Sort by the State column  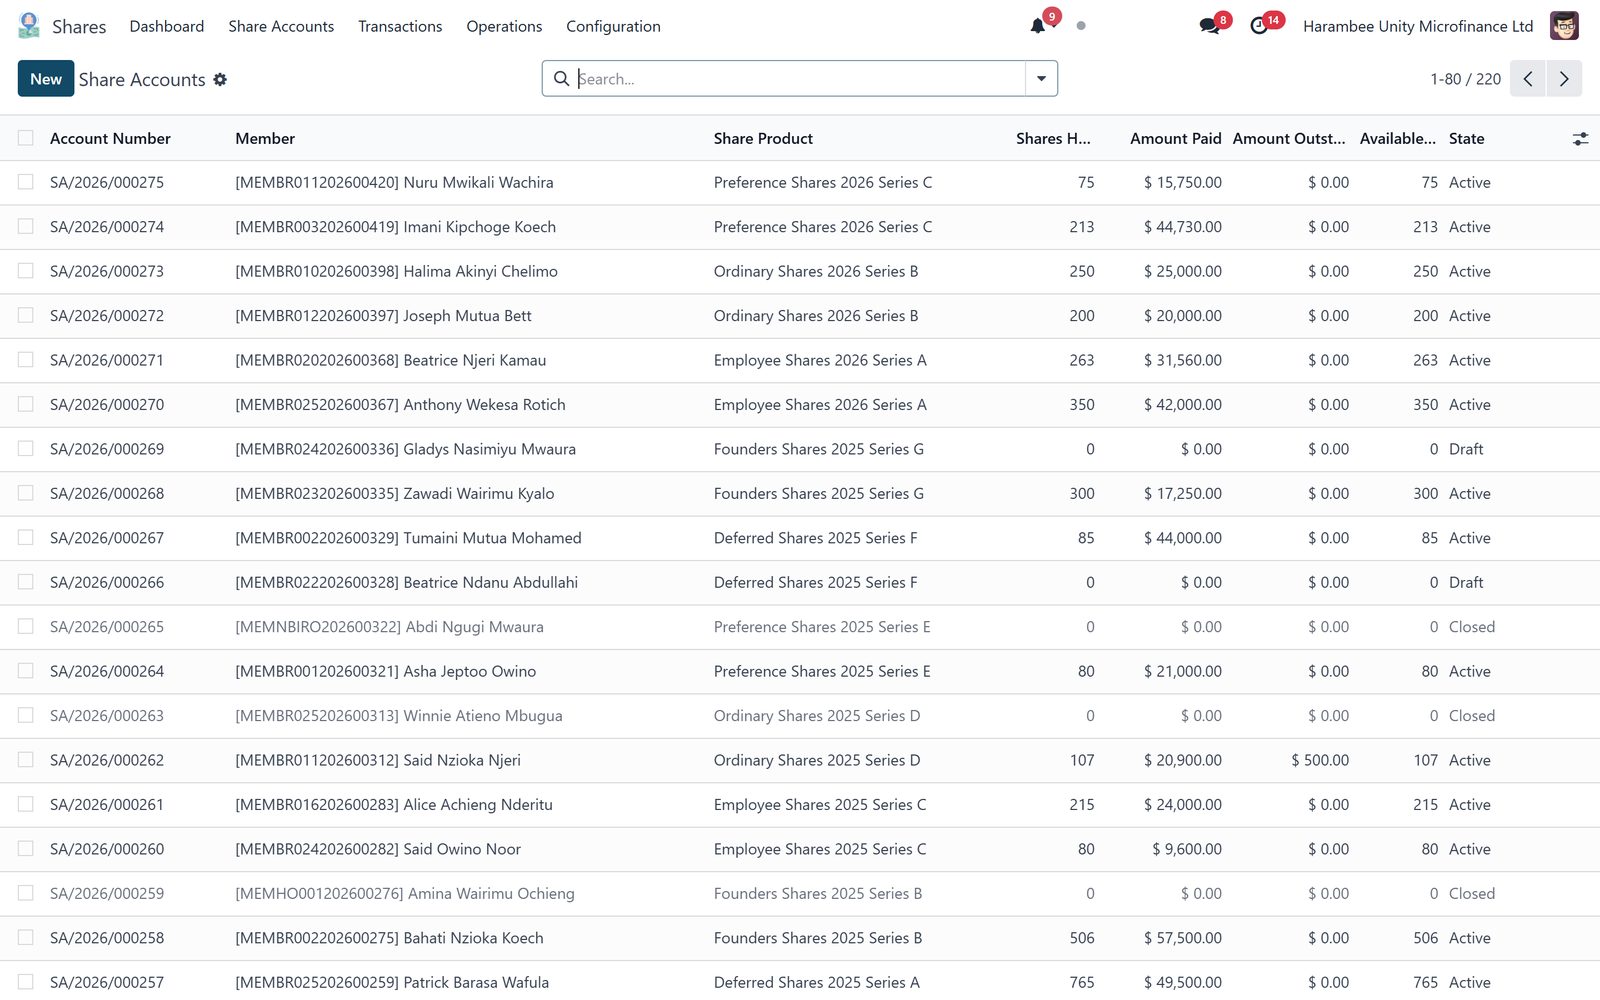point(1467,139)
